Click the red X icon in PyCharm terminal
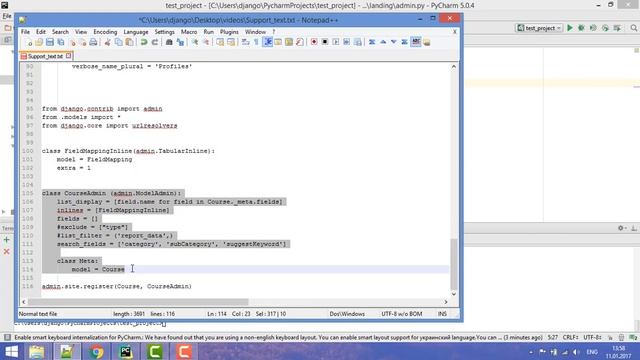This screenshot has height=360, width=640. click(x=7, y=251)
